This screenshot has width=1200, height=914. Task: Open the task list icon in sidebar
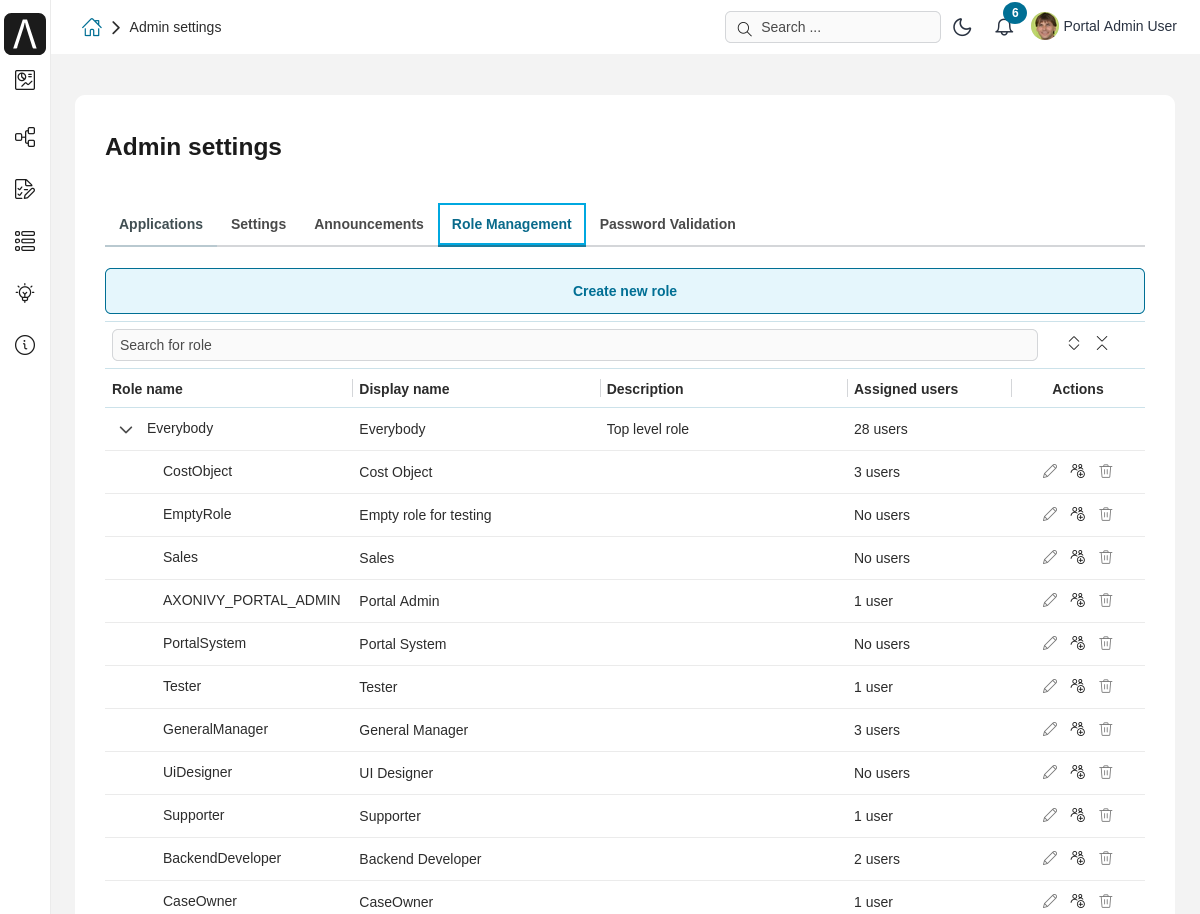click(x=25, y=189)
